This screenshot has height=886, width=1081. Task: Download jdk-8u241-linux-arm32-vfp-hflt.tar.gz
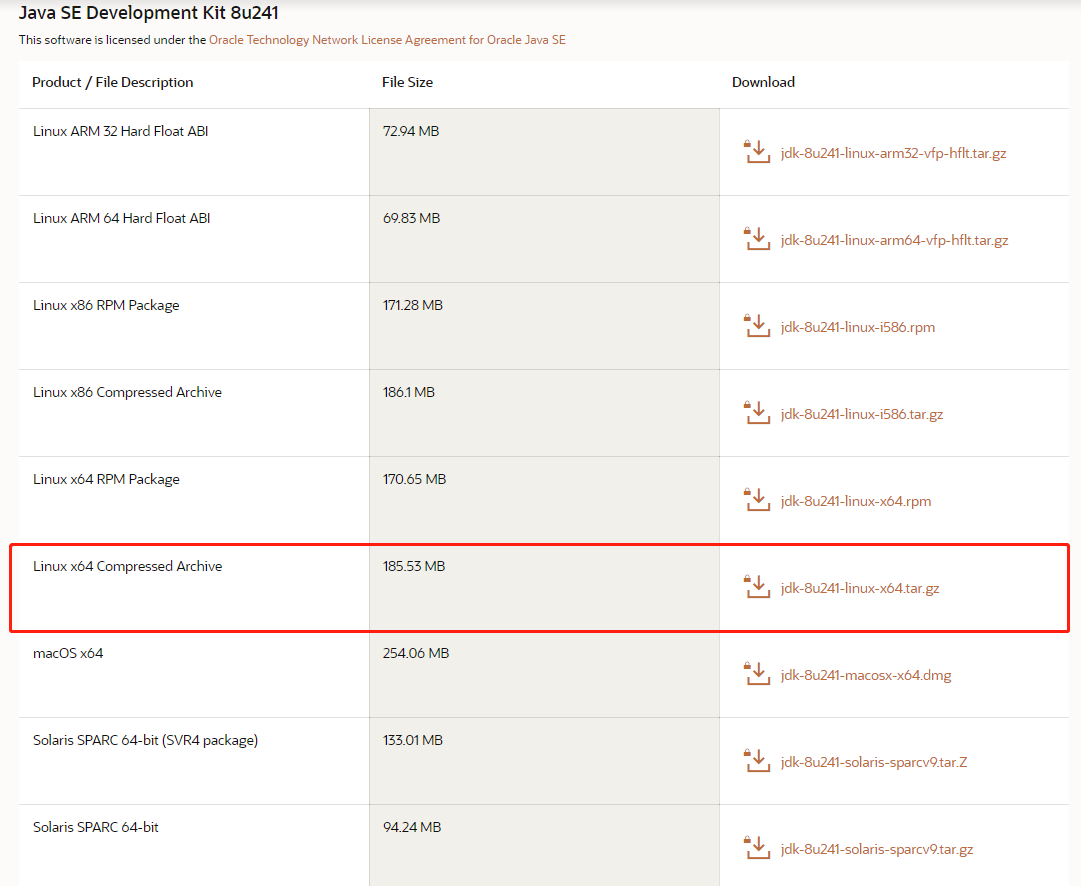(x=893, y=153)
